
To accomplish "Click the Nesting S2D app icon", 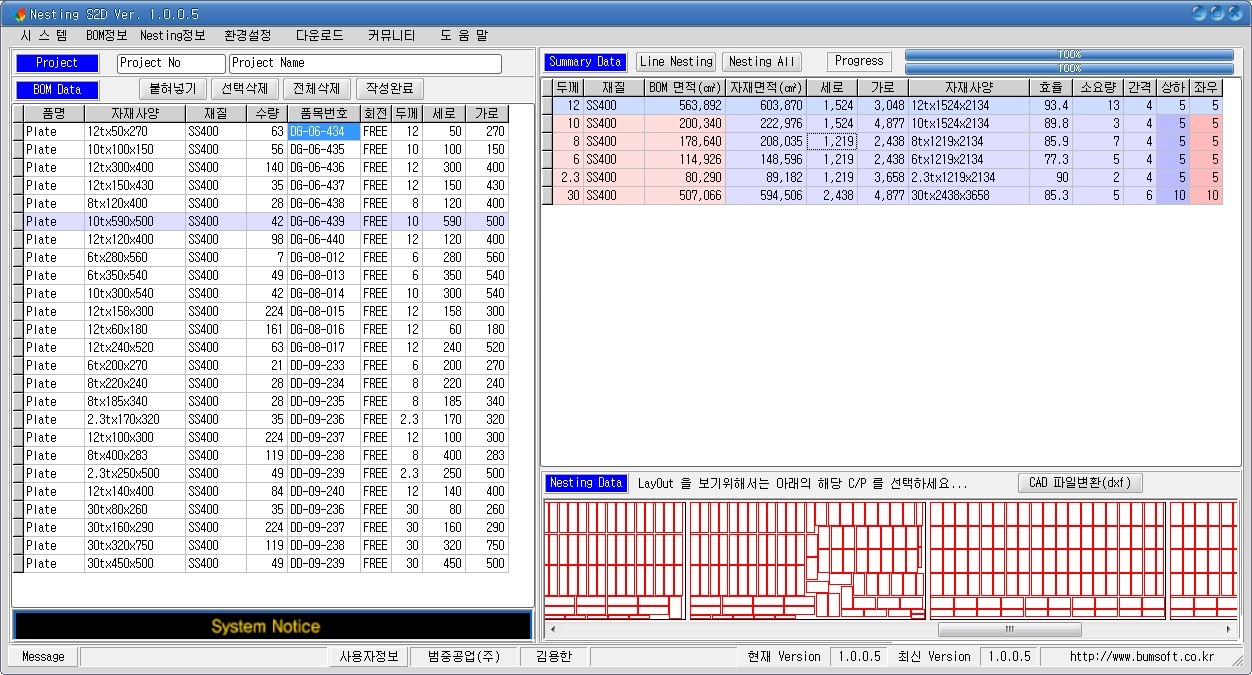I will coord(20,14).
